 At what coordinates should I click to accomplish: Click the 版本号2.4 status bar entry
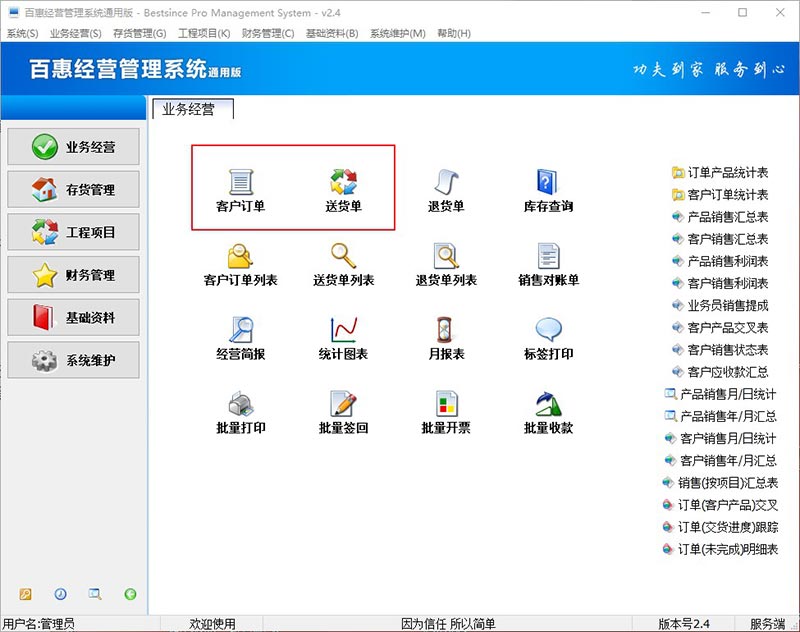click(x=684, y=624)
